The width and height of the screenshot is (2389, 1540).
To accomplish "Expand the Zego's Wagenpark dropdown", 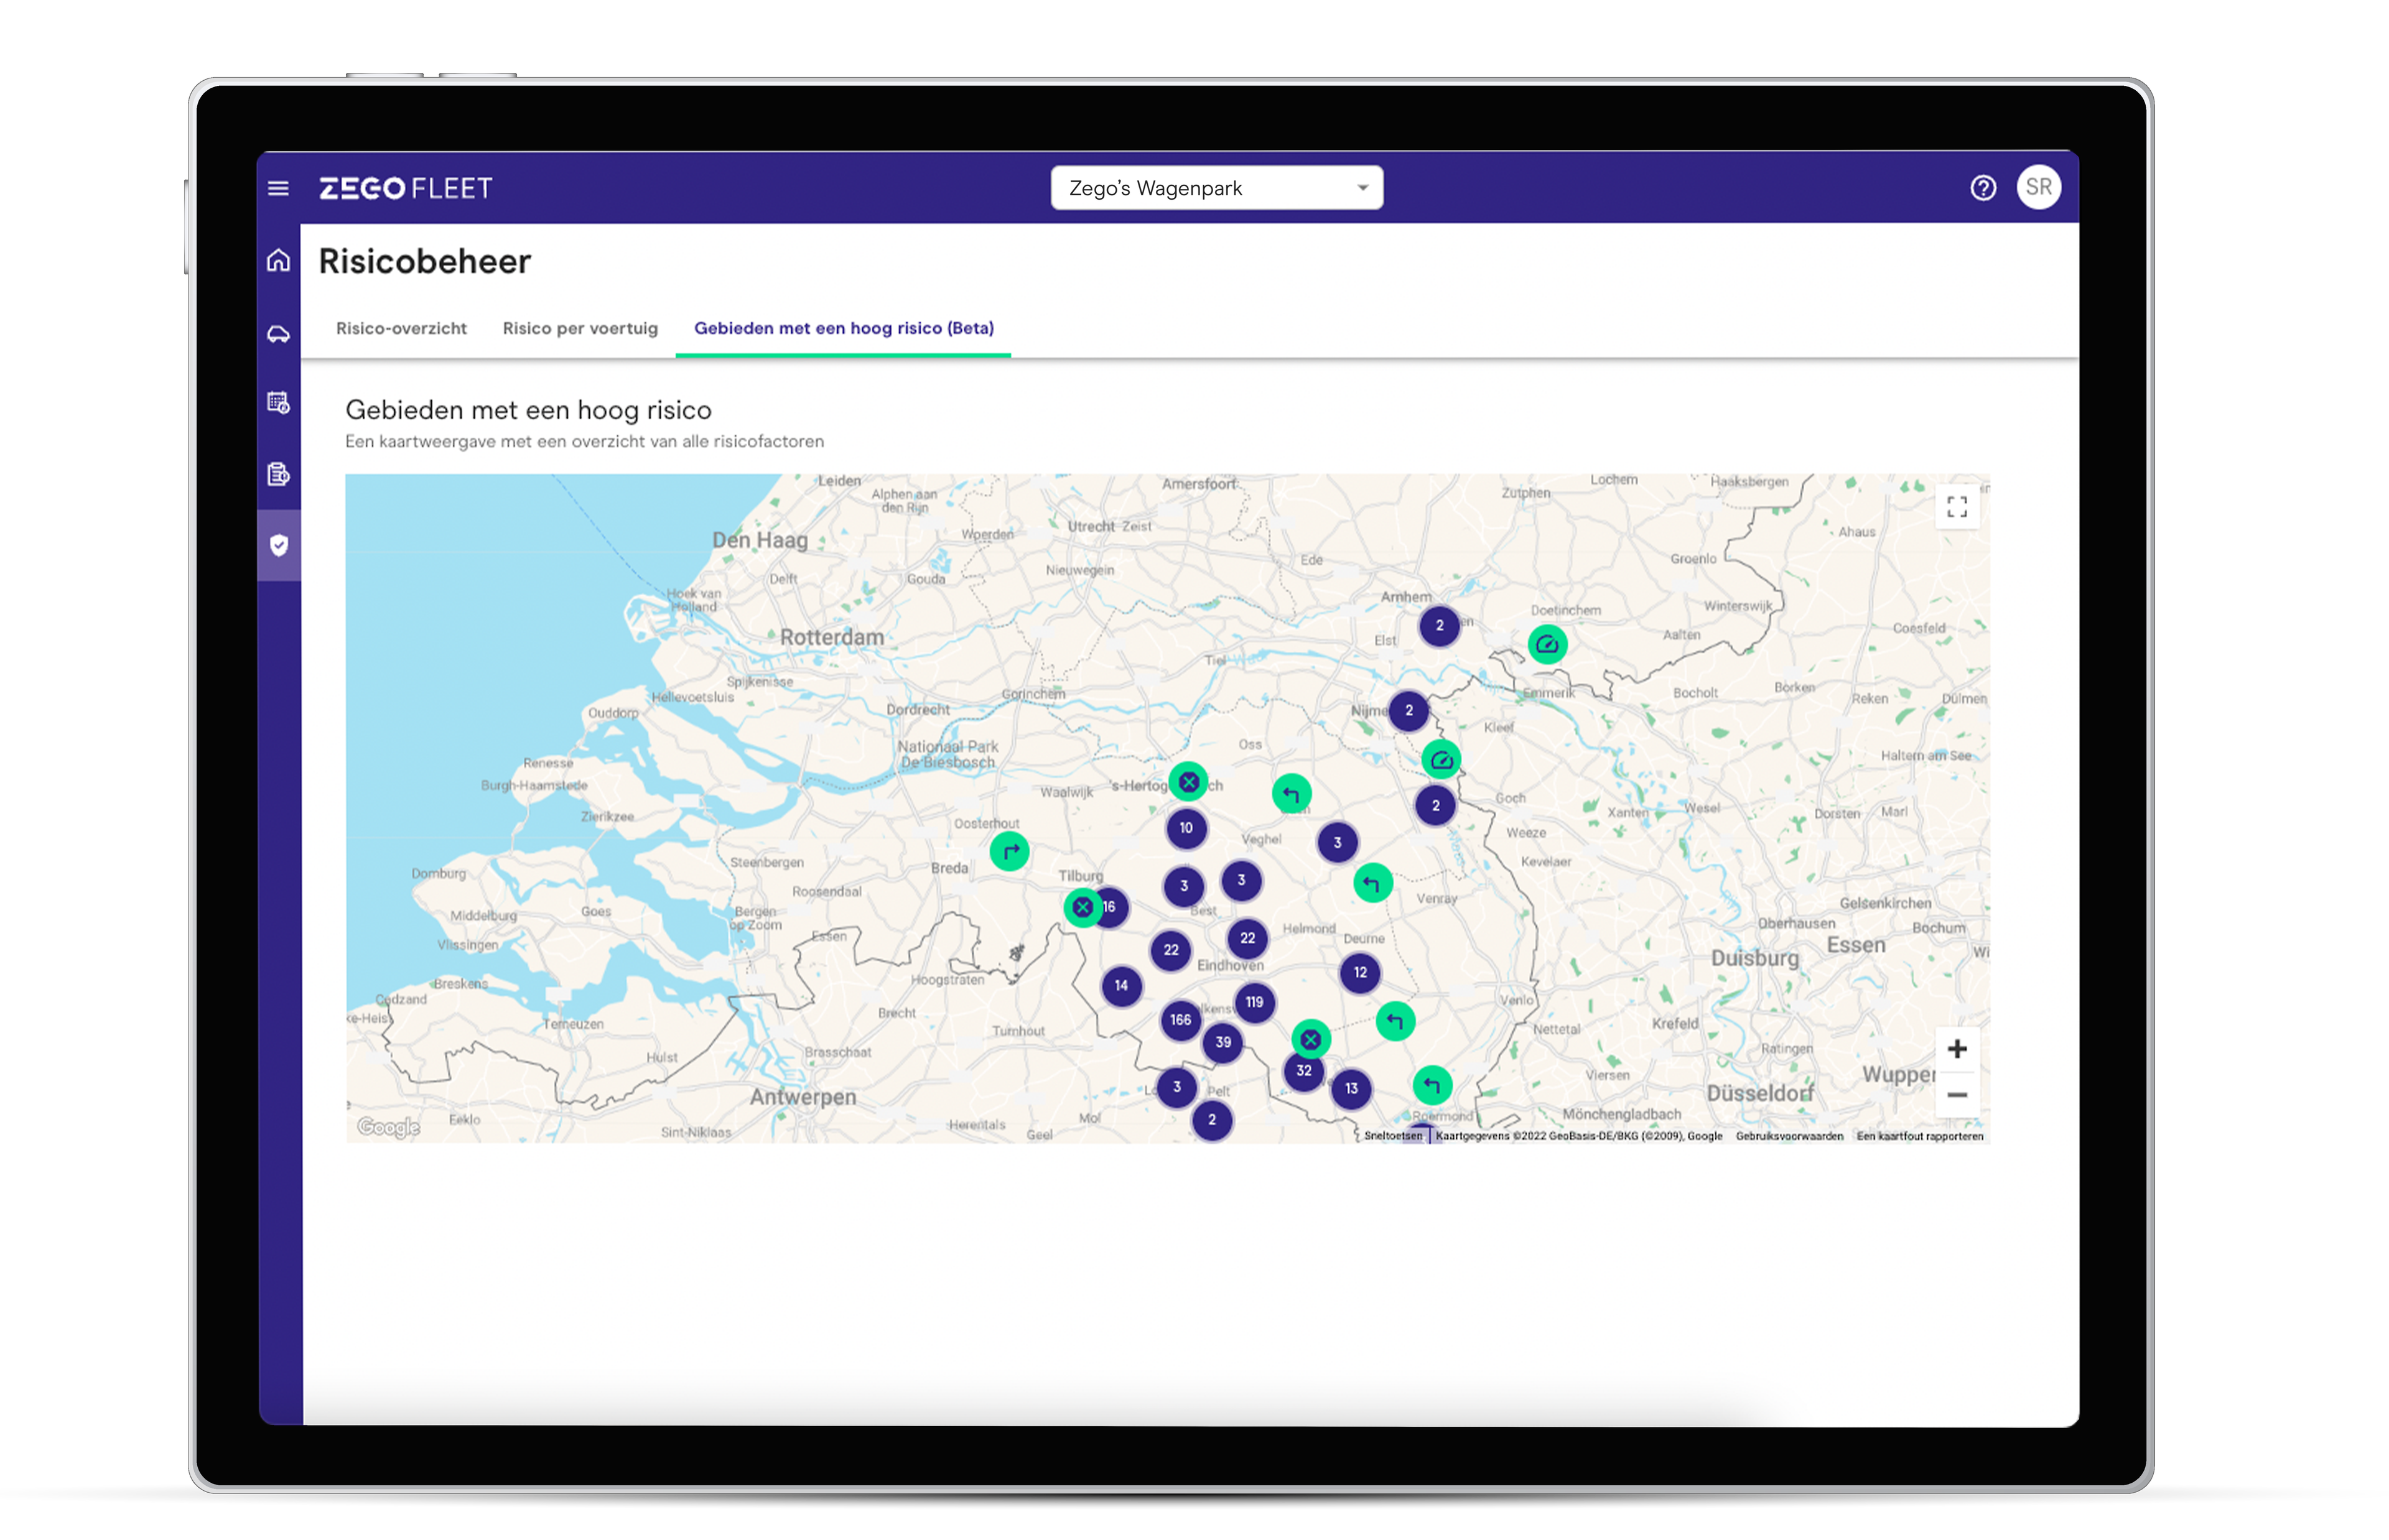I will 1216,188.
